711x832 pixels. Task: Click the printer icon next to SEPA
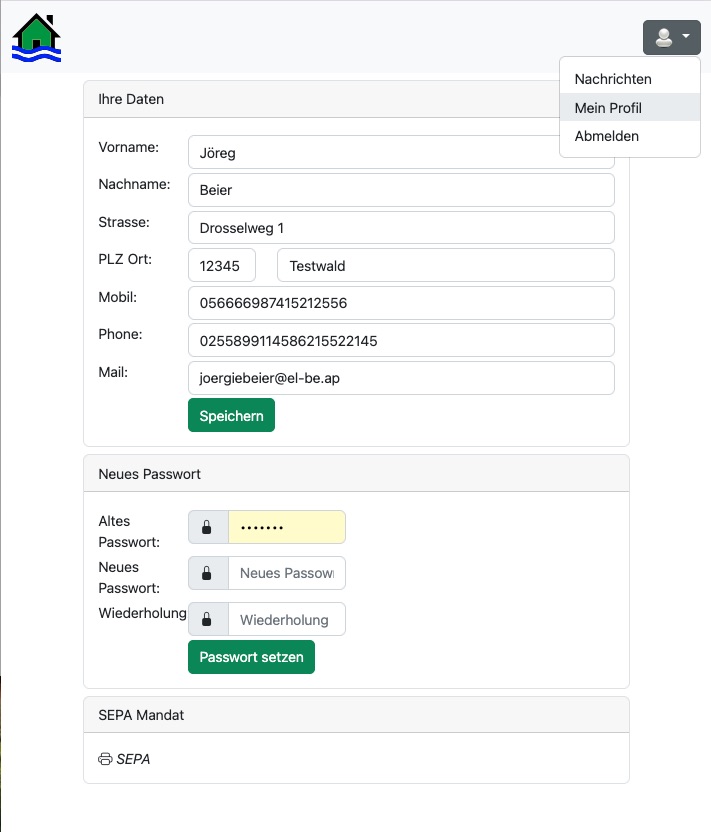pyautogui.click(x=105, y=759)
